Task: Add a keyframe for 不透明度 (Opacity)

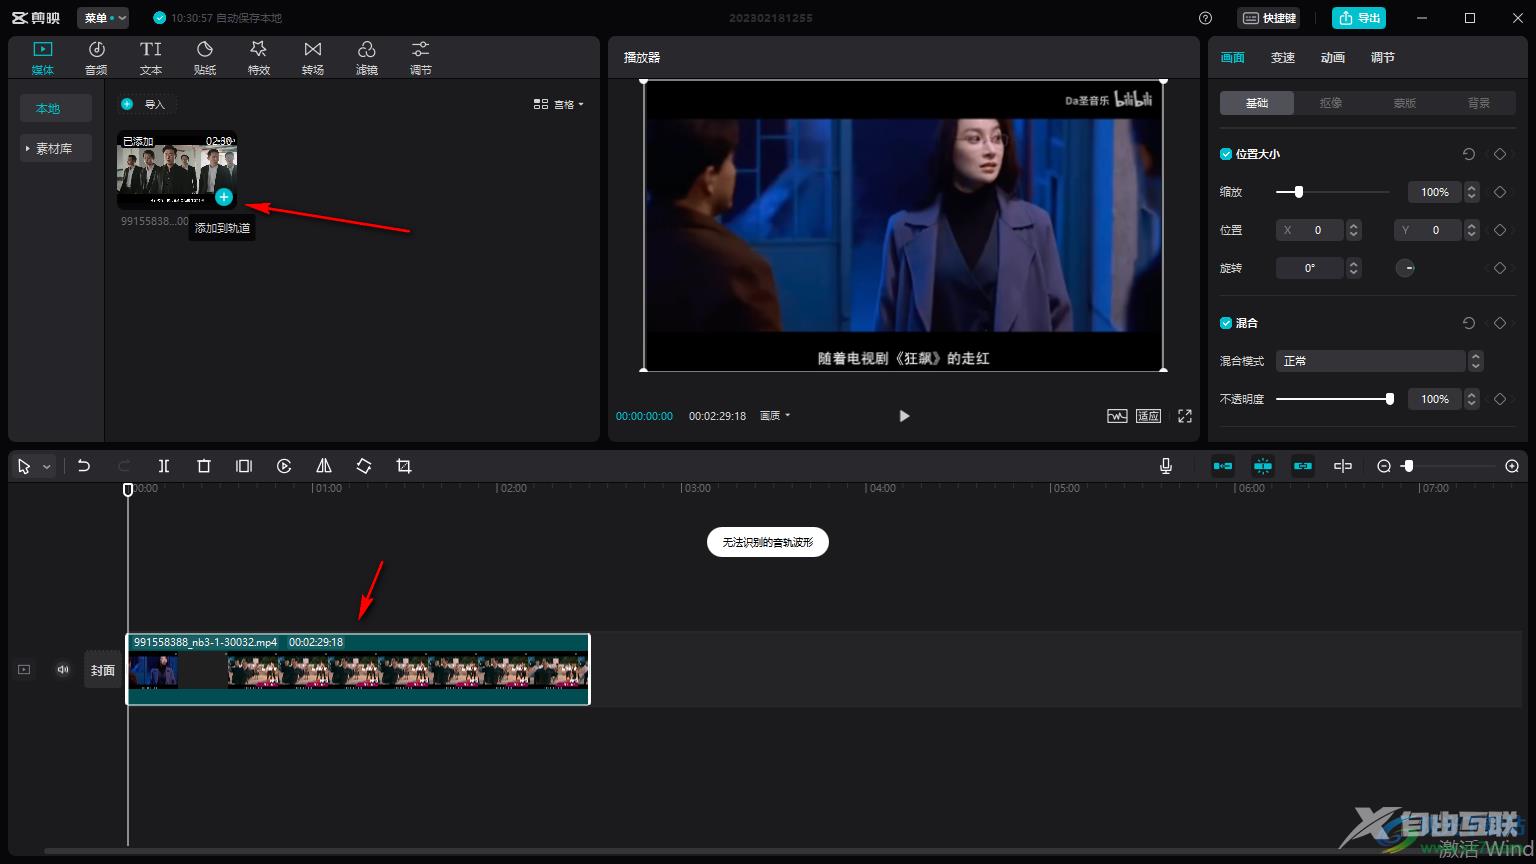Action: click(x=1499, y=399)
